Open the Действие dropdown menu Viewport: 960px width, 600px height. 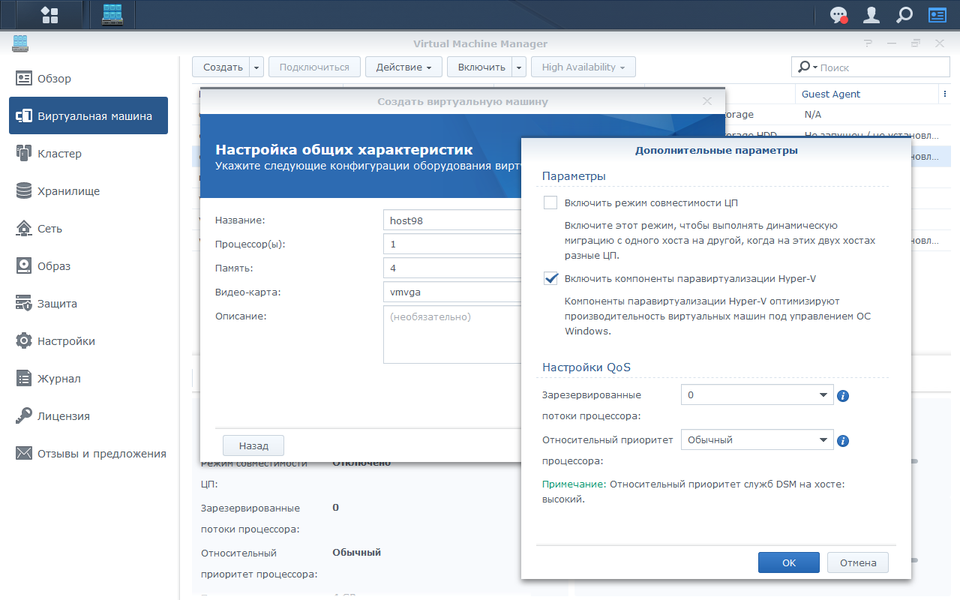pos(403,67)
